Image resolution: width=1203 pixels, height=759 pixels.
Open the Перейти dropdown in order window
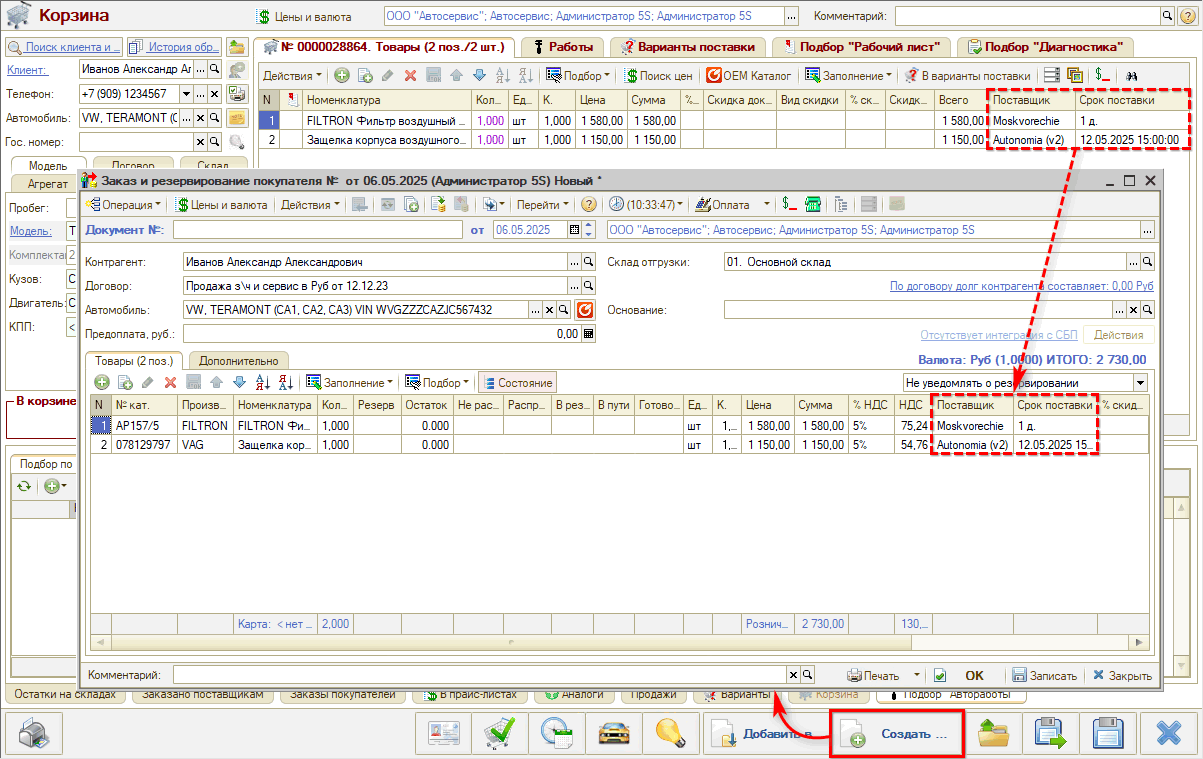[x=544, y=204]
